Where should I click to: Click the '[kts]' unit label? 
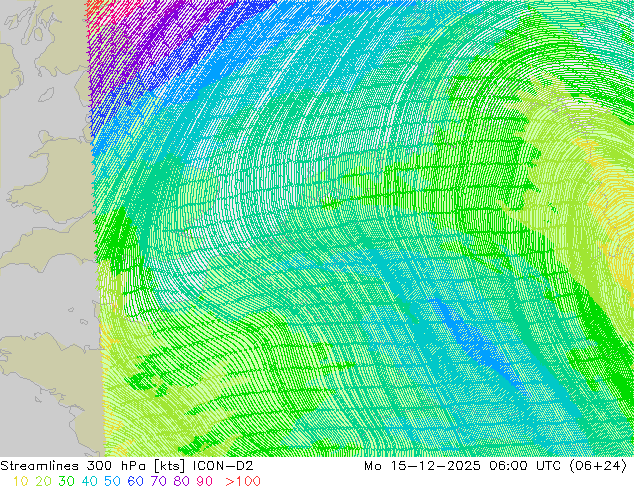click(170, 466)
